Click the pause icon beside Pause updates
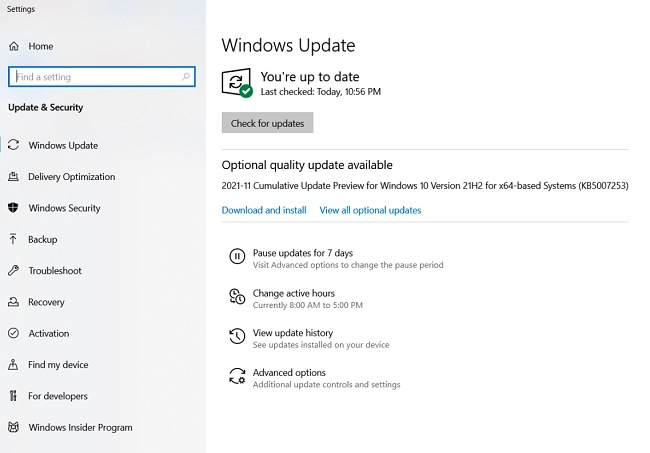 pos(237,256)
